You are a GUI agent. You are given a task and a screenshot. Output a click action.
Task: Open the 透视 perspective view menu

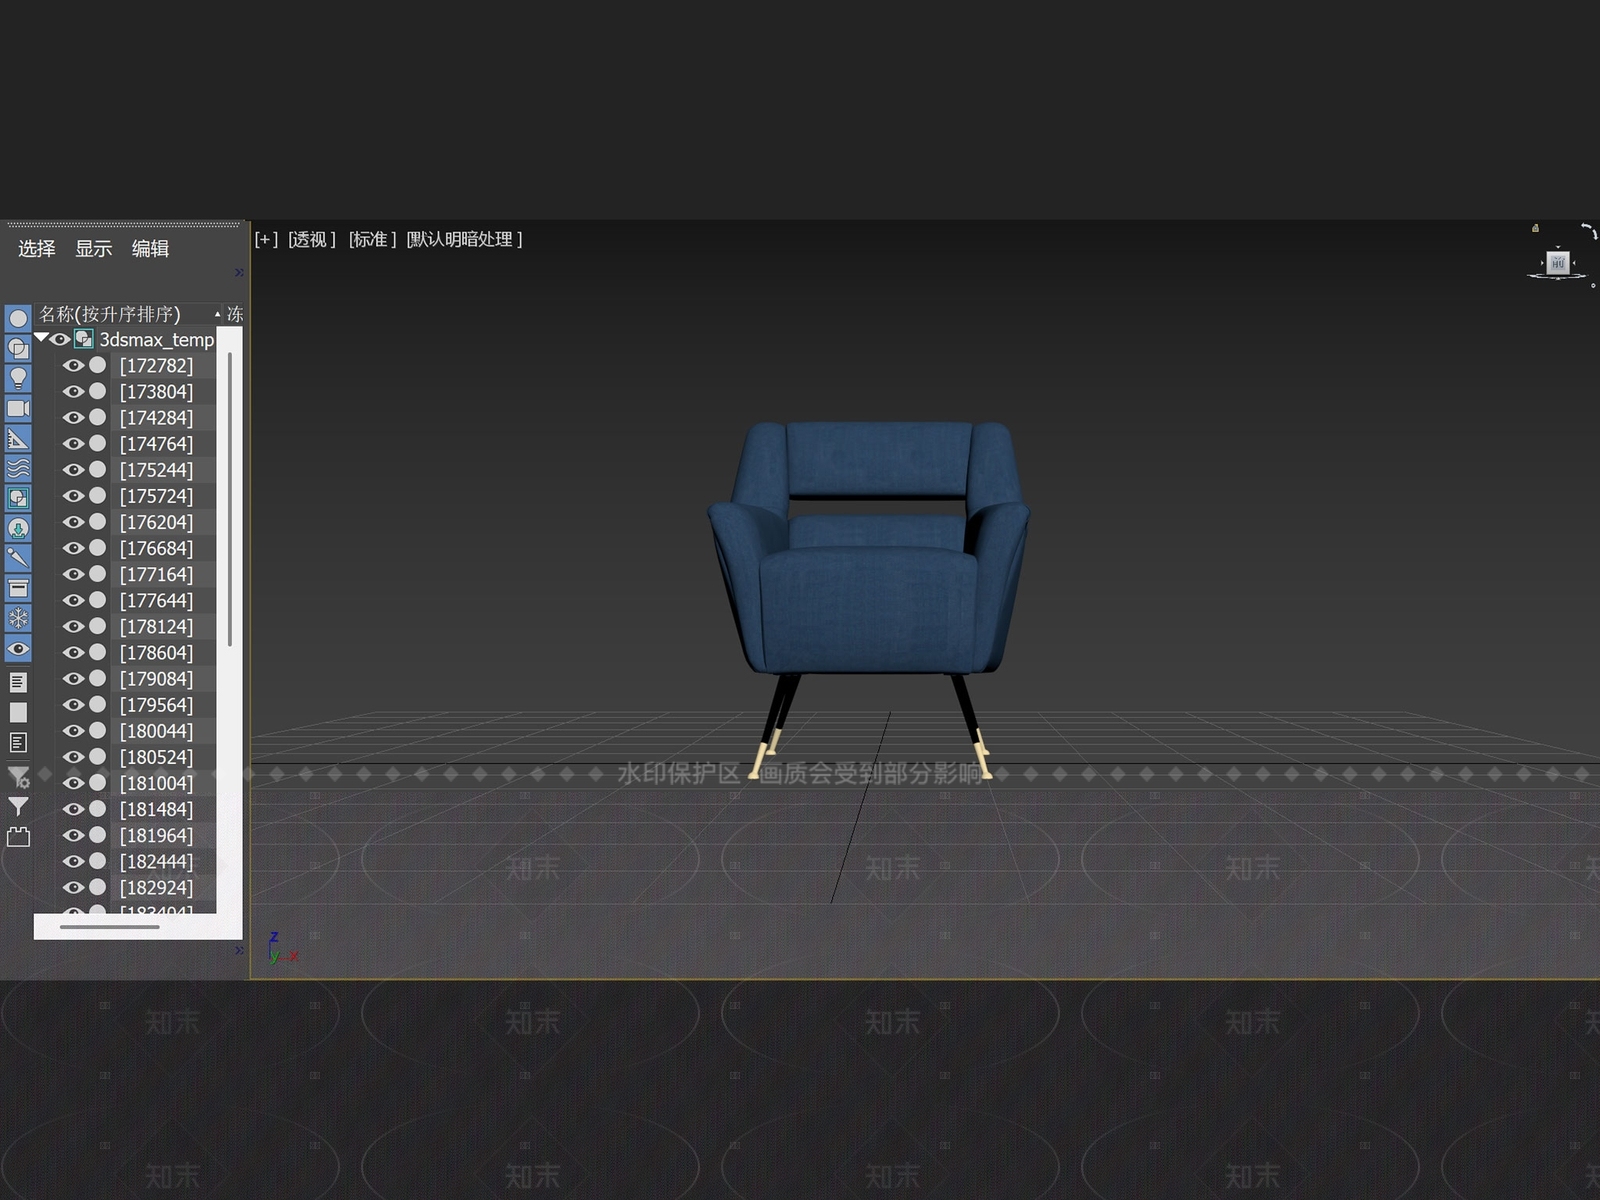312,239
